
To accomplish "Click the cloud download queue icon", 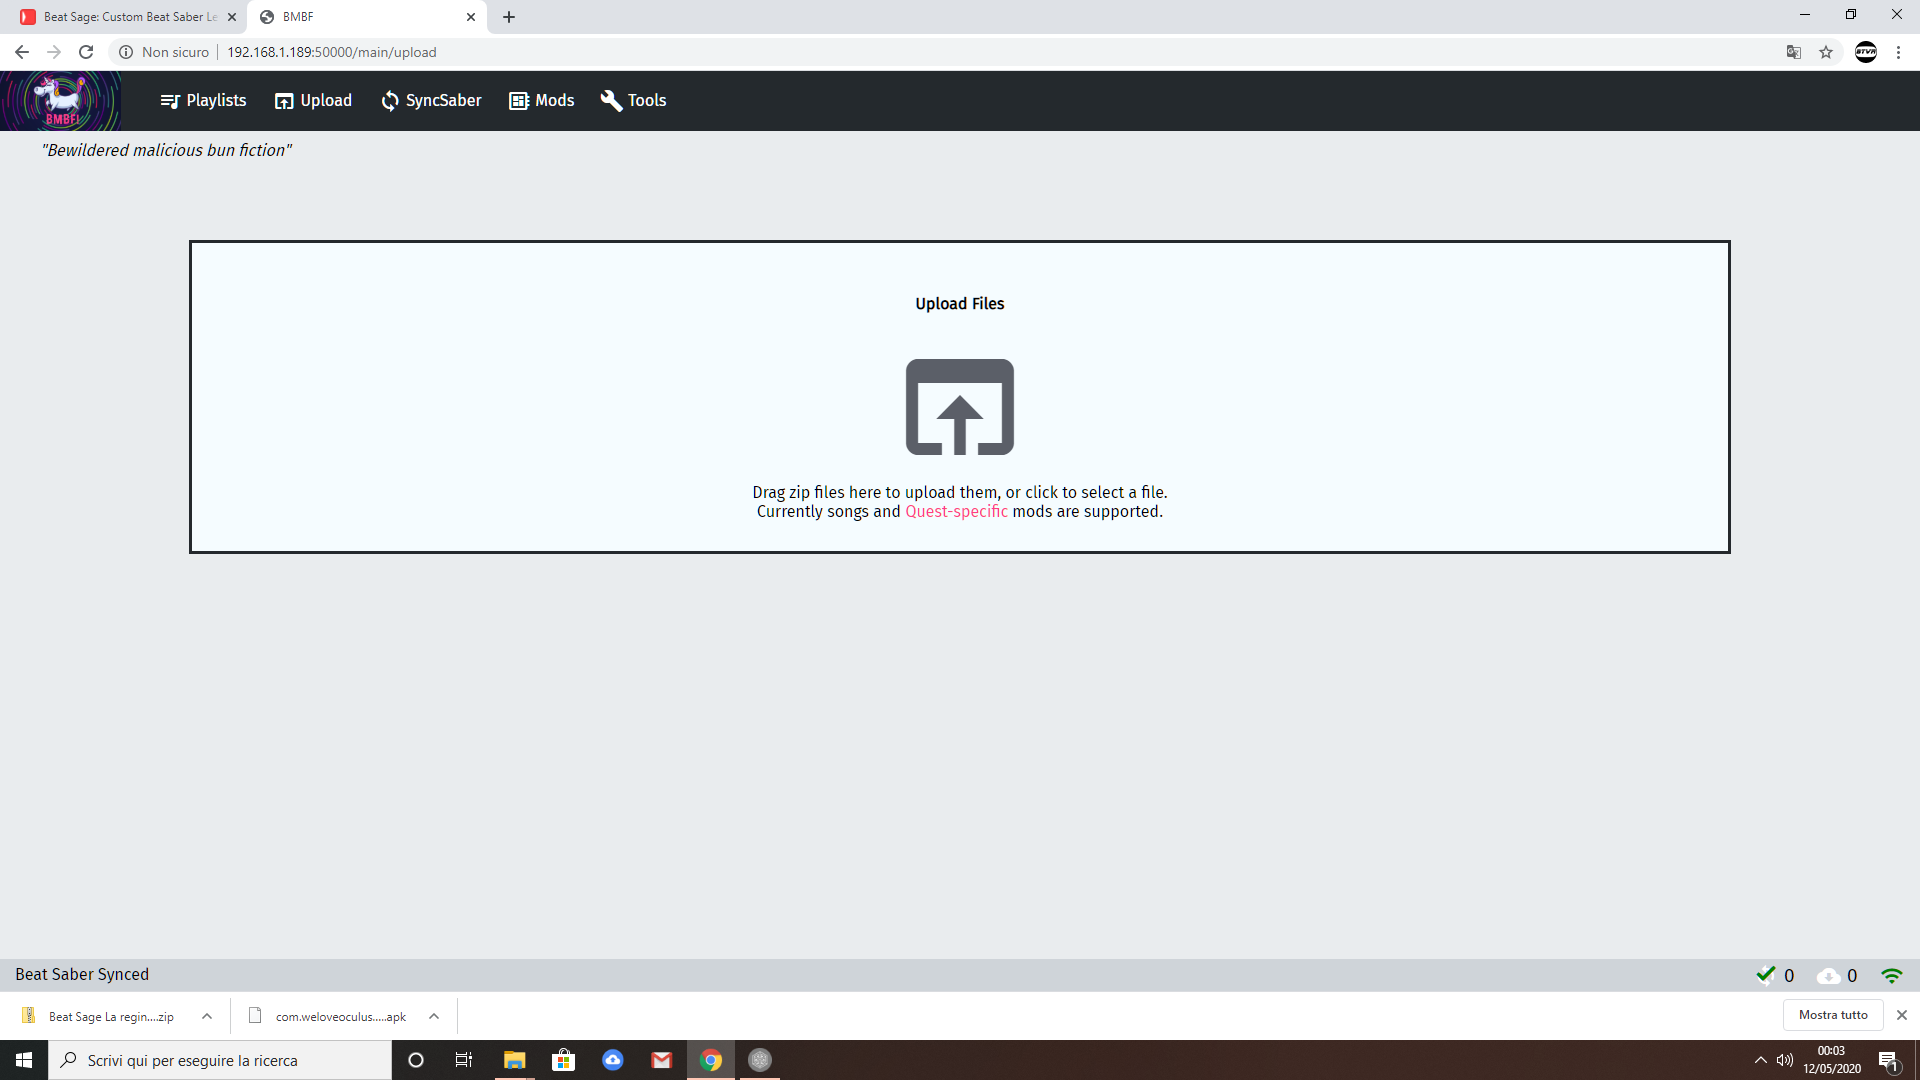I will [x=1828, y=976].
